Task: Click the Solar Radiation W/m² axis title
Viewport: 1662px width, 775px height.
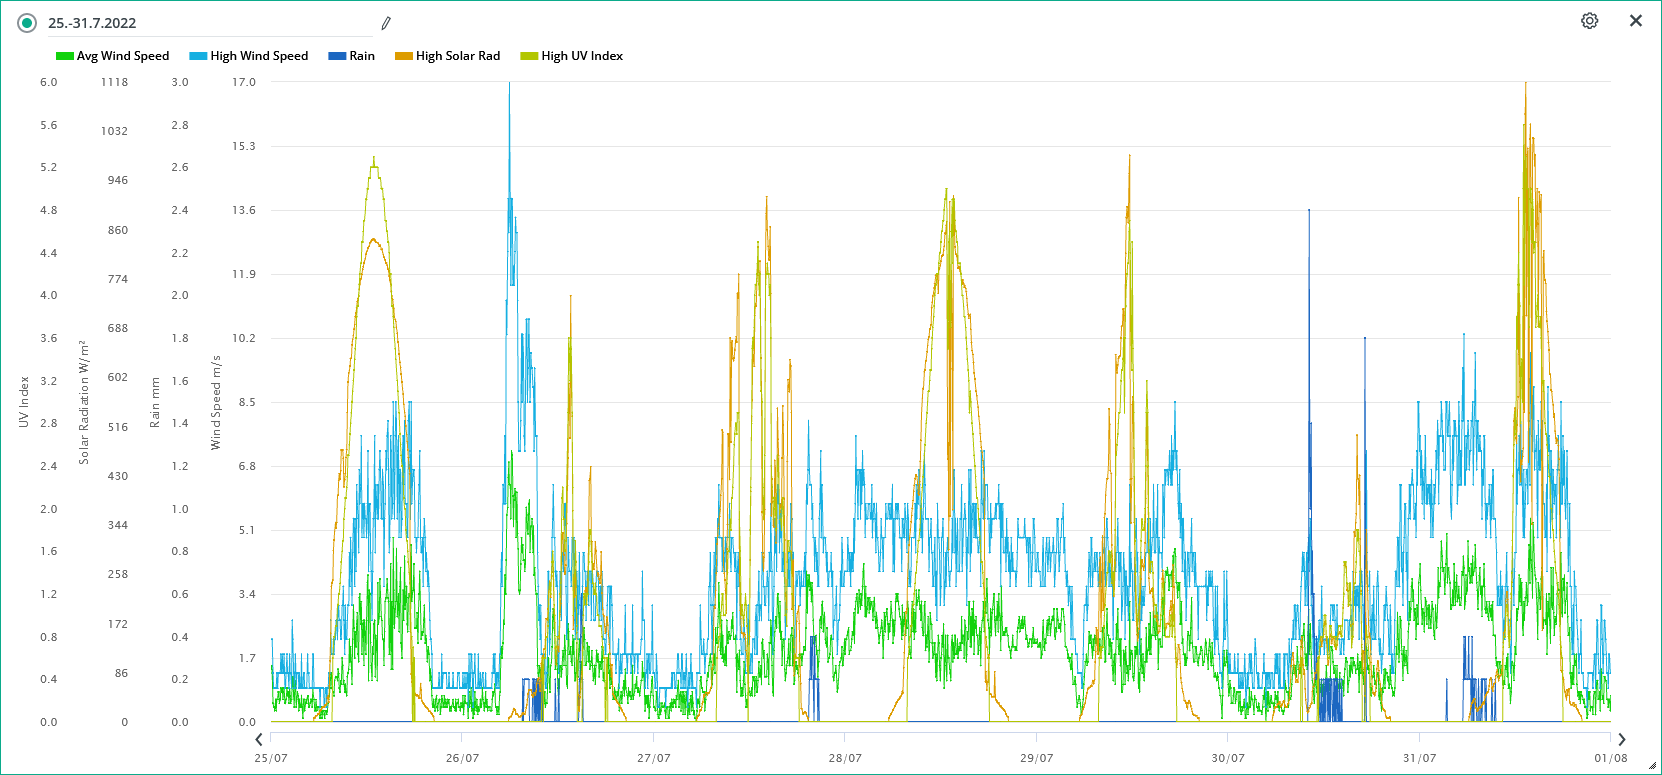Action: click(84, 402)
